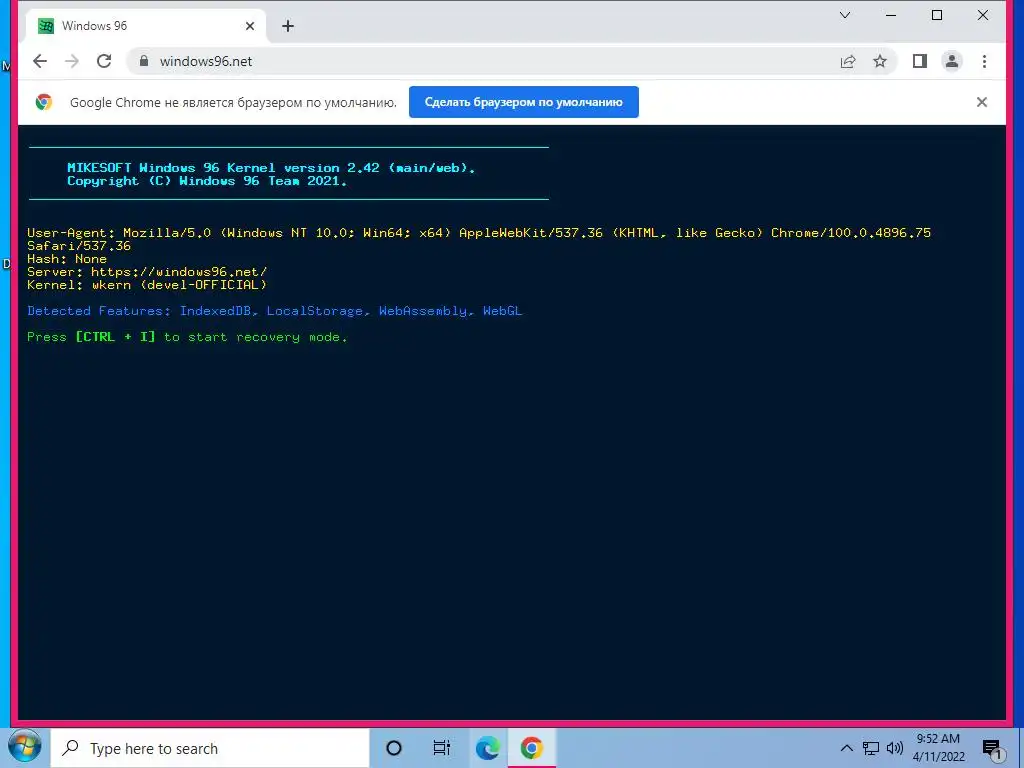1024x768 pixels.
Task: Go back using the browser back arrow
Action: (x=40, y=61)
